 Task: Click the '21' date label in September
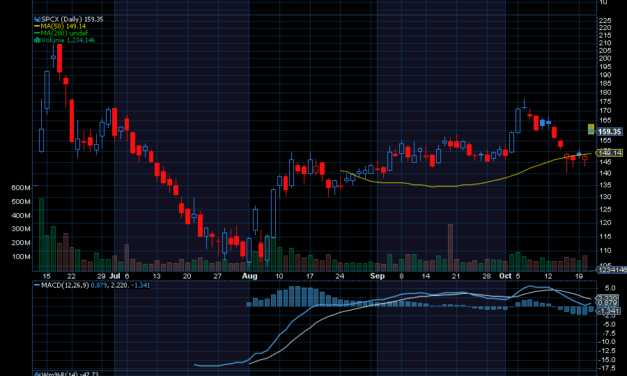click(456, 276)
